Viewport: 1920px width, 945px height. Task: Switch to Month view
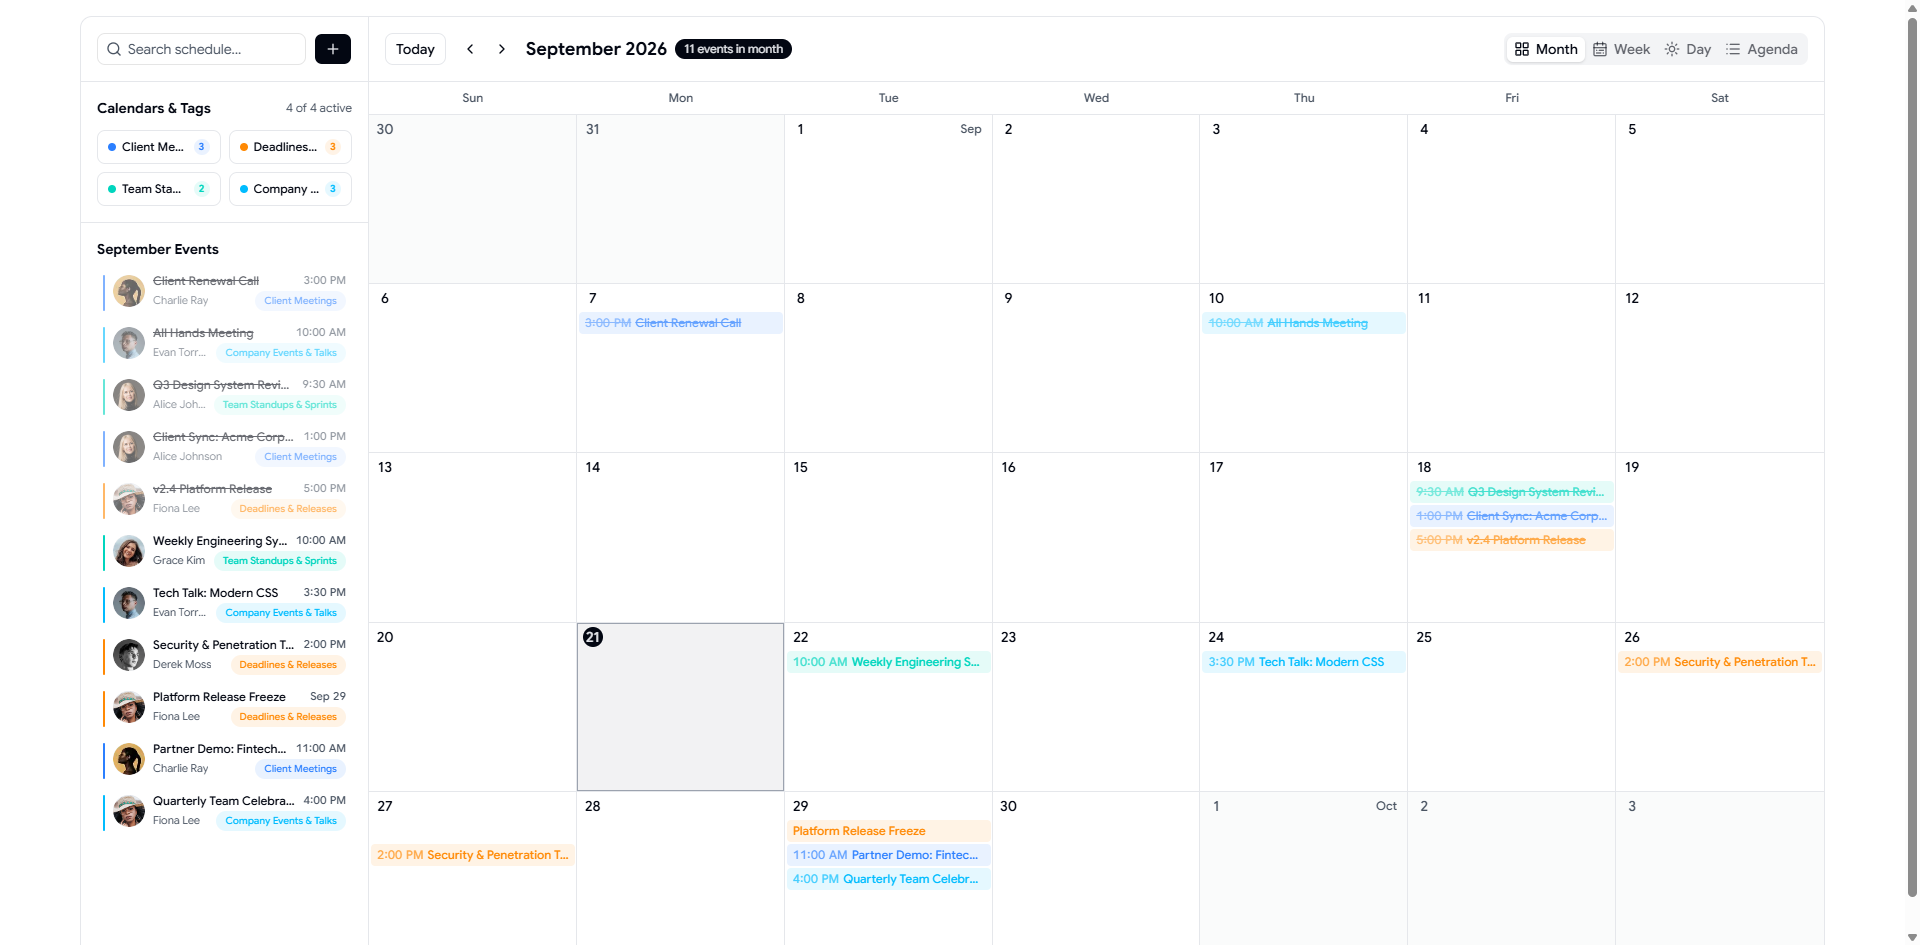pos(1545,49)
